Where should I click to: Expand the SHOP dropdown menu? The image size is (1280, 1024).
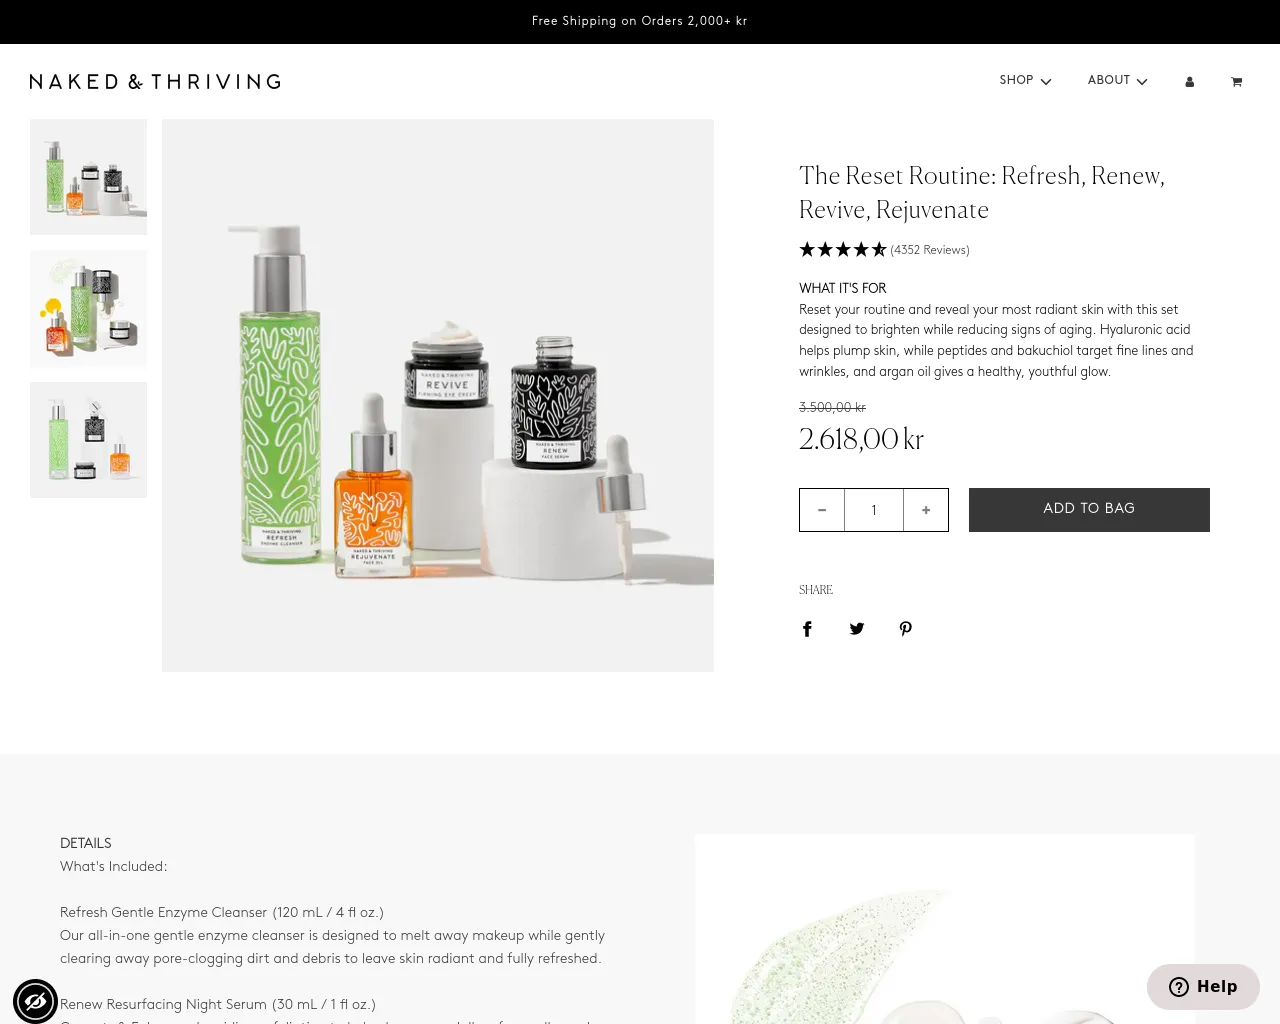[x=1025, y=81]
